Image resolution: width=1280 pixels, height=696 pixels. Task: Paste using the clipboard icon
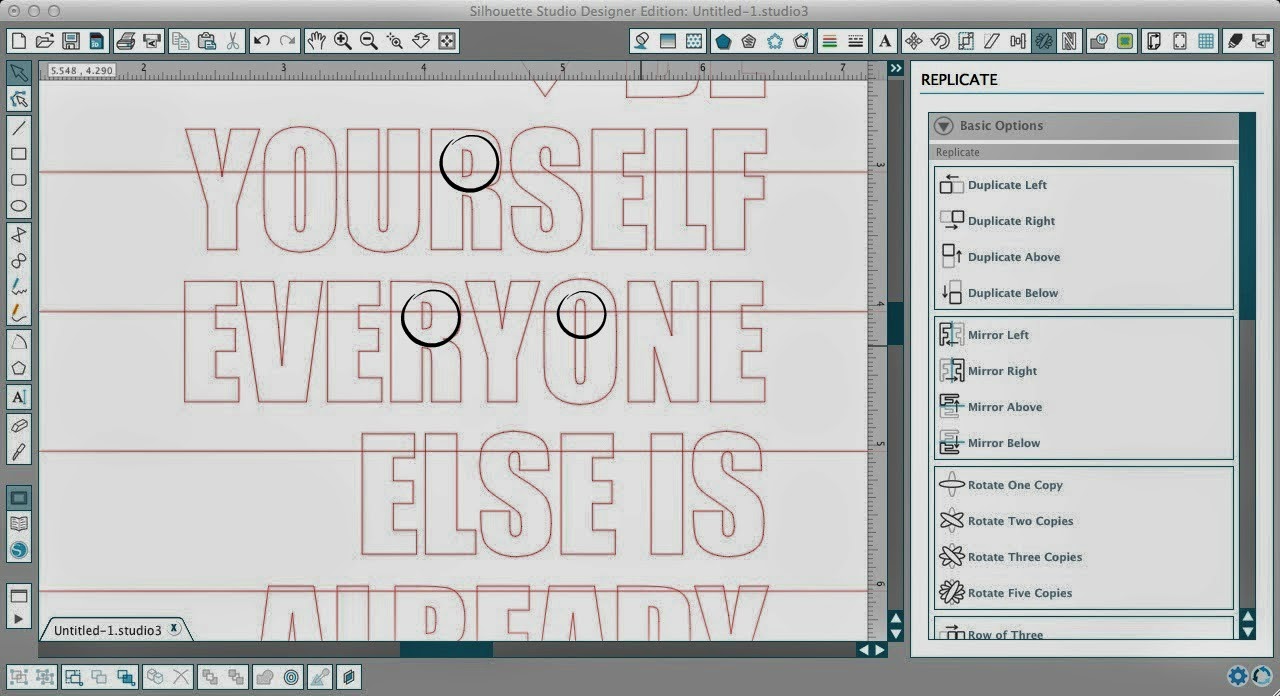pyautogui.click(x=207, y=41)
